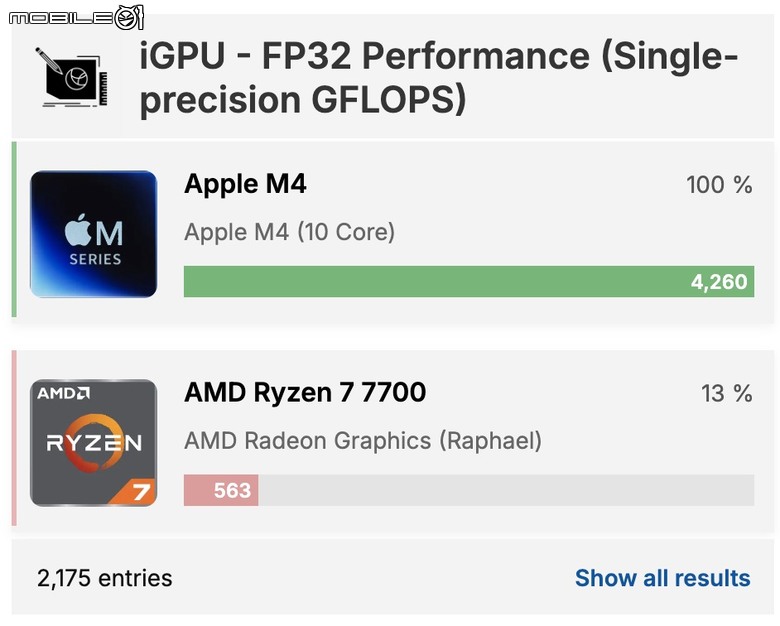
Task: Click Show all results link
Action: coord(663,578)
